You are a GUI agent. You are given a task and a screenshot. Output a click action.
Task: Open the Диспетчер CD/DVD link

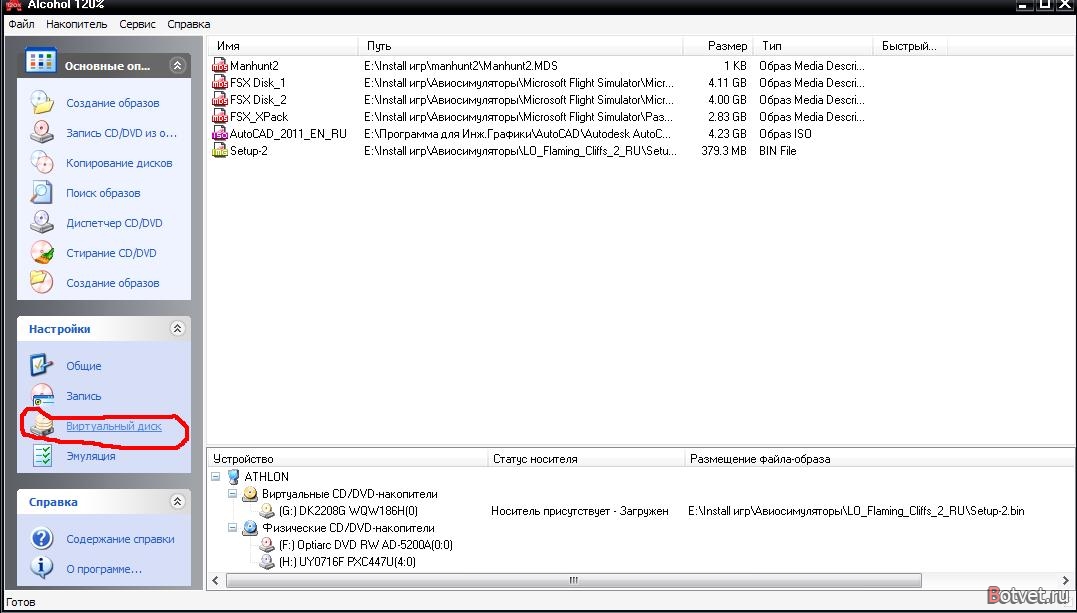tap(114, 223)
